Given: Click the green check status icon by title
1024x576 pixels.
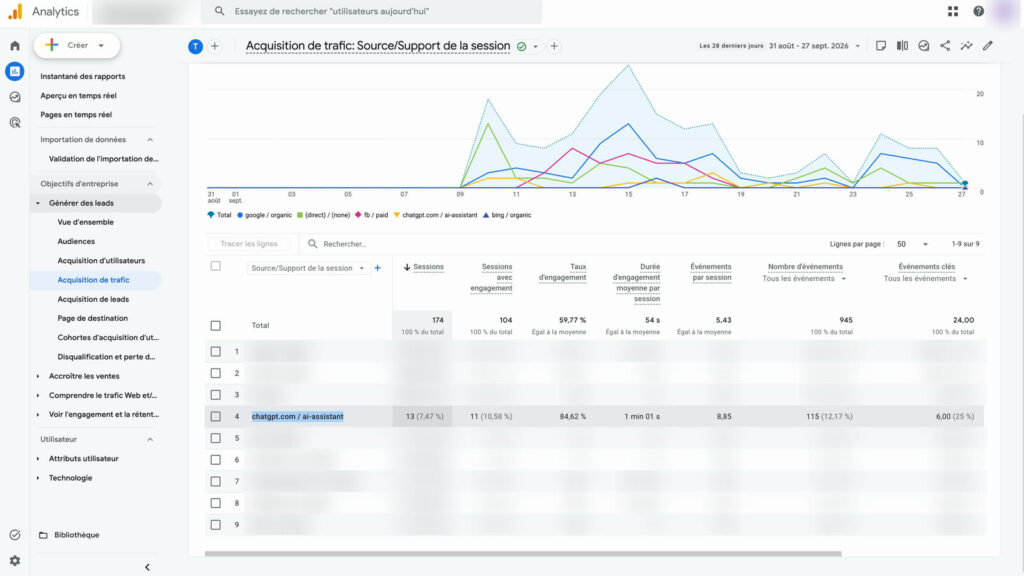Looking at the screenshot, I should (522, 46).
